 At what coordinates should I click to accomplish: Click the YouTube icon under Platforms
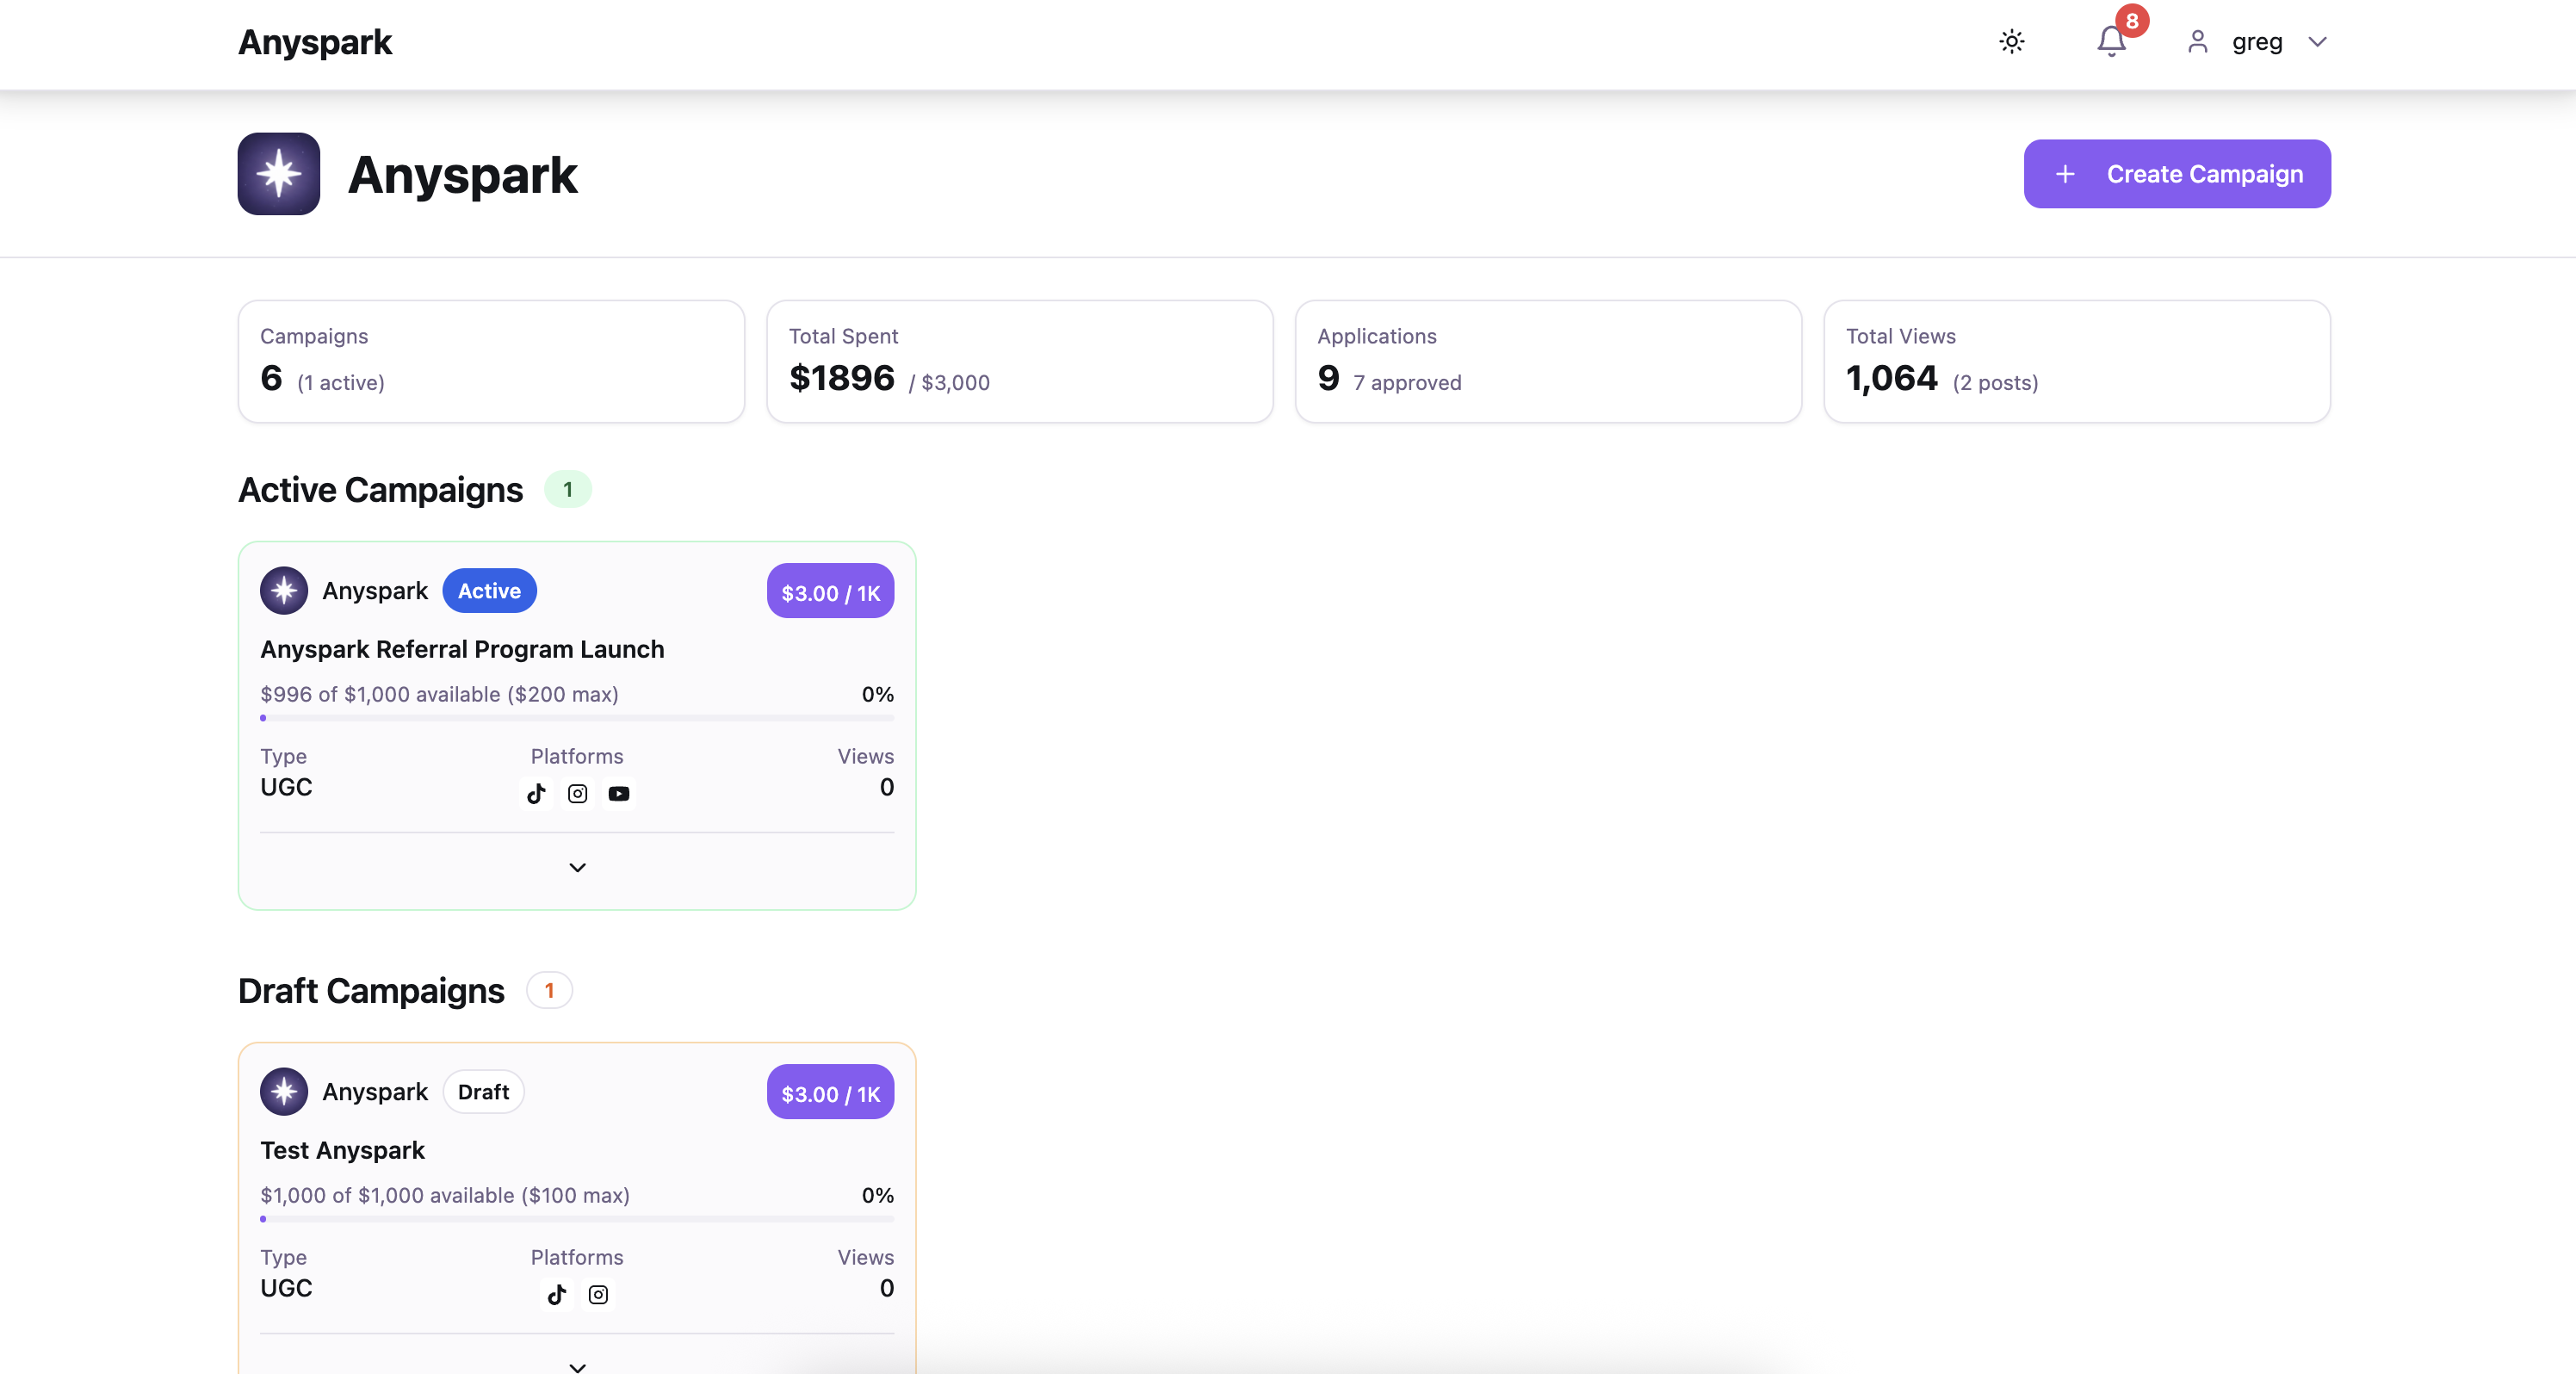point(618,793)
